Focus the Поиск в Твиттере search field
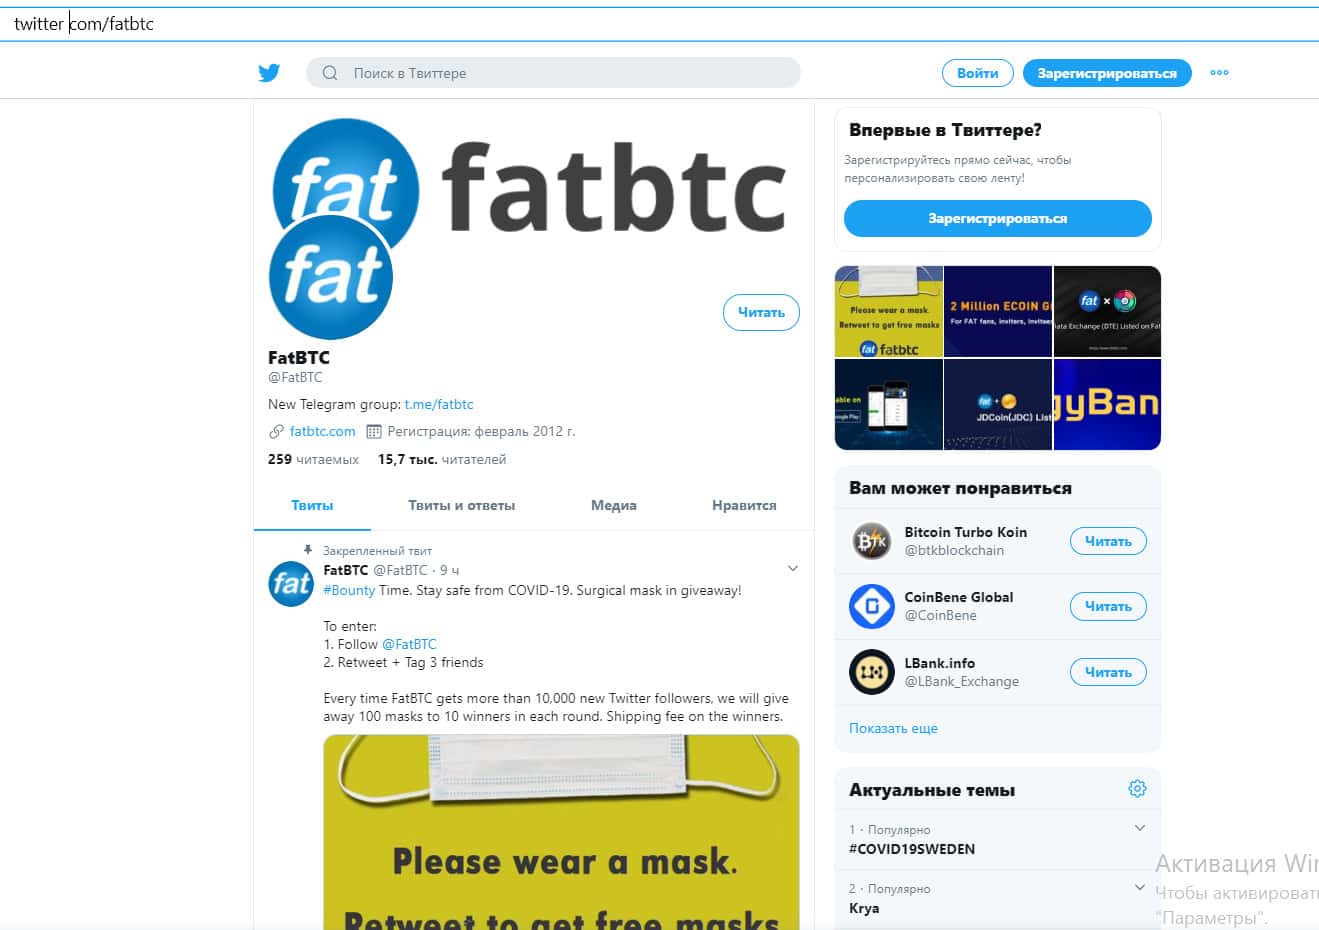Screen dimensions: 1319x930 [553, 73]
